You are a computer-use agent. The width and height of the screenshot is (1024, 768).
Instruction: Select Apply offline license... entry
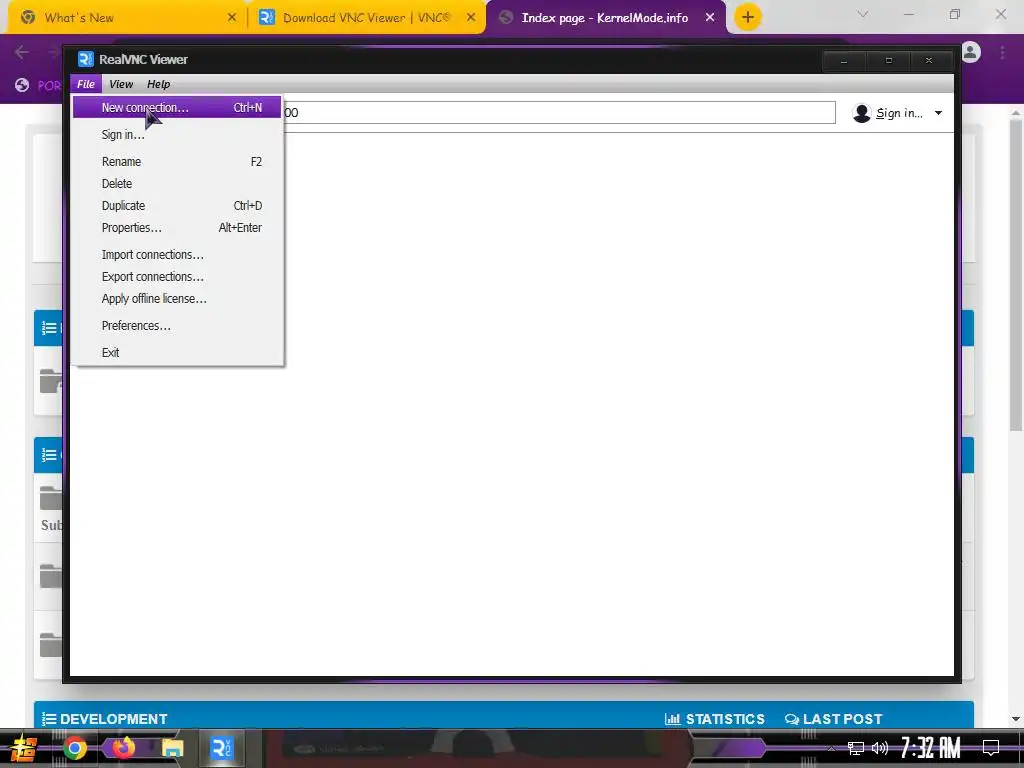click(177, 298)
